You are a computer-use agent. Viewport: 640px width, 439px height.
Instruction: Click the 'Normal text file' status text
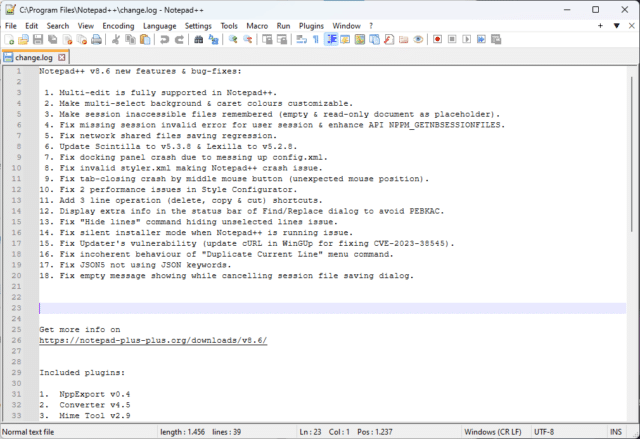28,432
